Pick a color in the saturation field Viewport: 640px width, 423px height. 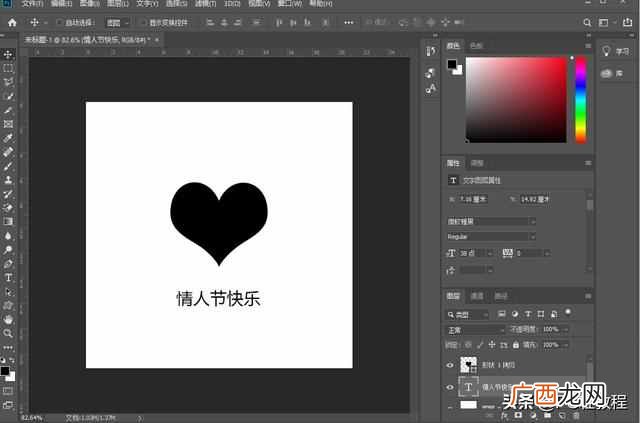click(516, 100)
